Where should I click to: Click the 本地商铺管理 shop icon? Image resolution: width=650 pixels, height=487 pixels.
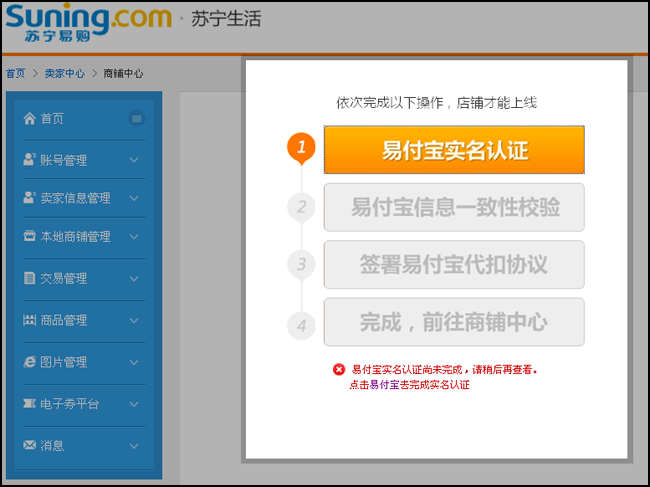pyautogui.click(x=30, y=237)
